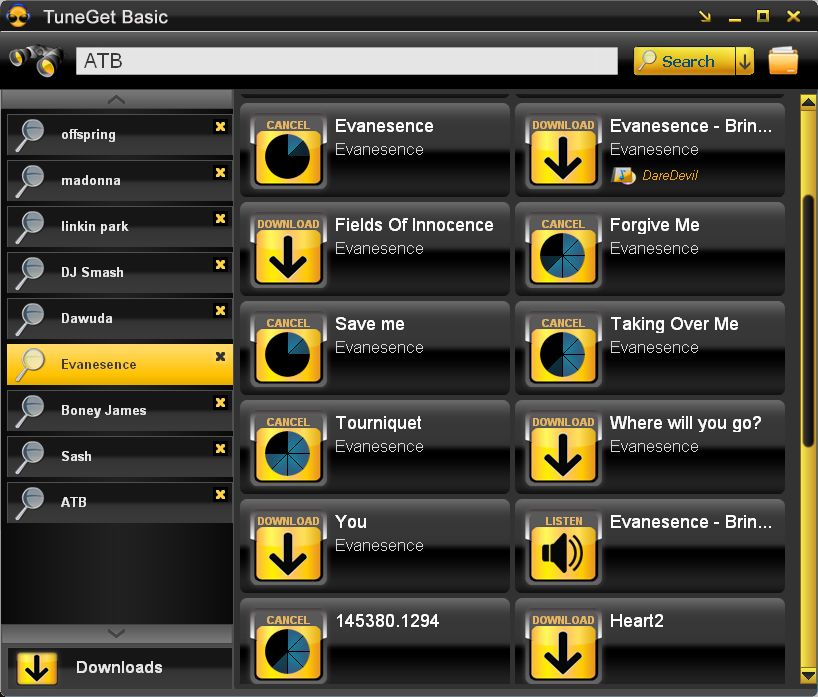This screenshot has height=697, width=818.
Task: Cancel Tourniquet download
Action: [x=288, y=449]
